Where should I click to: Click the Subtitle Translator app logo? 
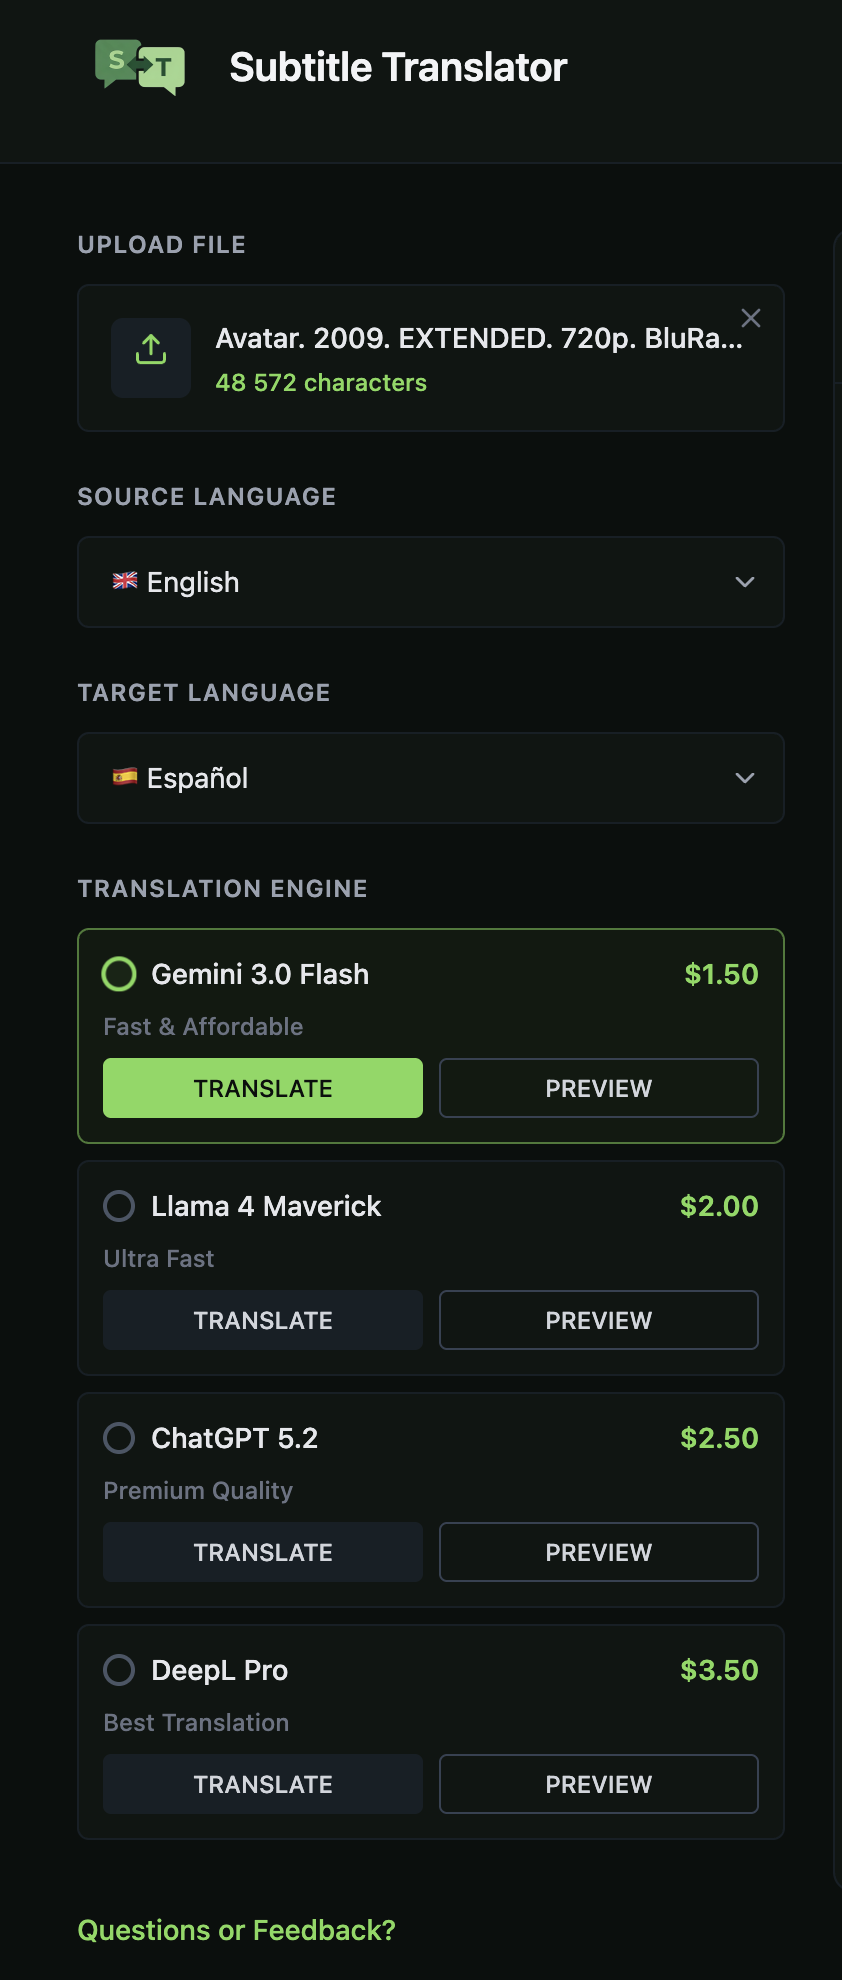point(140,67)
